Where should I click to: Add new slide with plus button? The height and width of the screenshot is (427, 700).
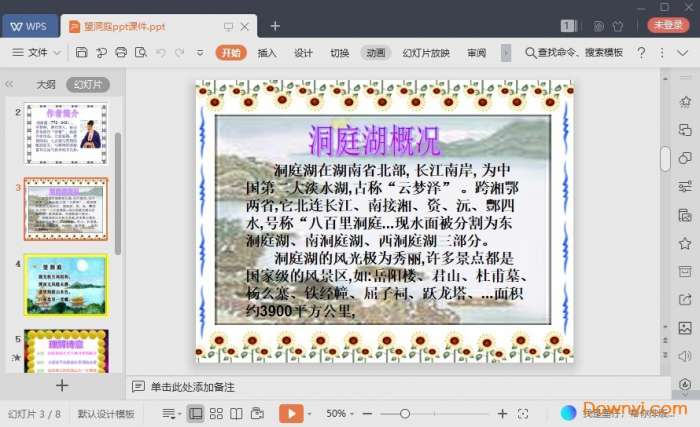[62, 385]
